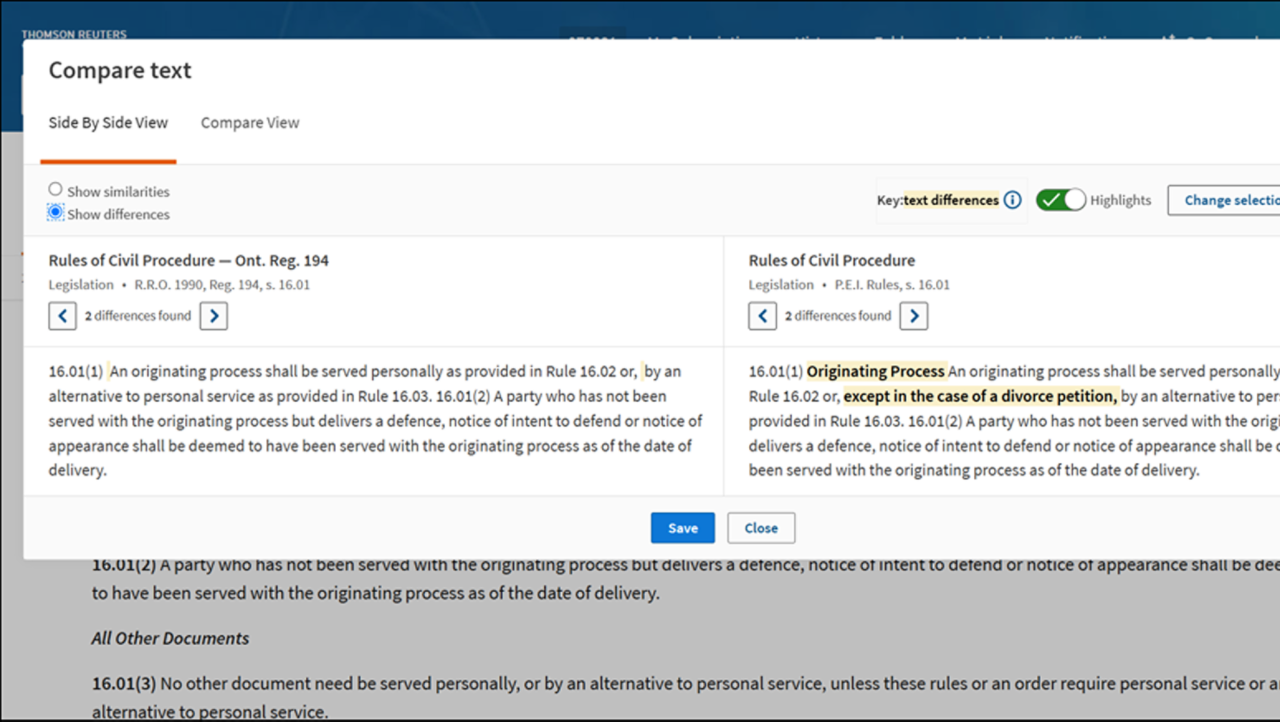This screenshot has height=722, width=1280.
Task: Go to previous difference in Ont. Reg. 194
Action: [x=62, y=317]
